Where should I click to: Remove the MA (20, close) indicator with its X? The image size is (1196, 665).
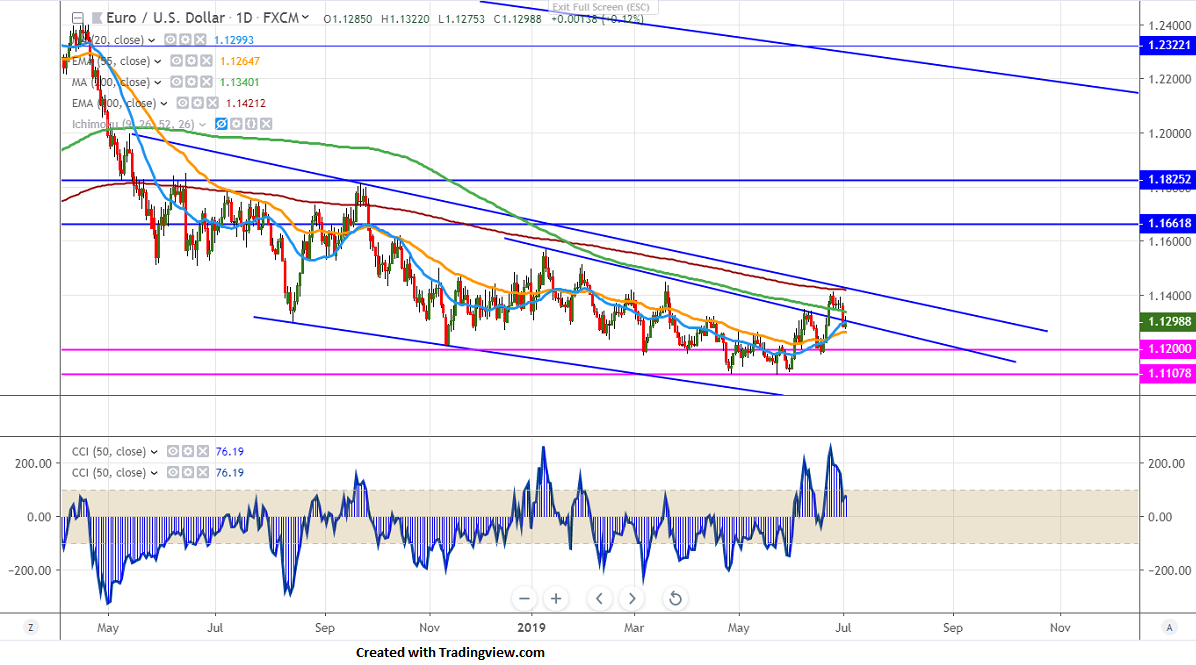(199, 40)
